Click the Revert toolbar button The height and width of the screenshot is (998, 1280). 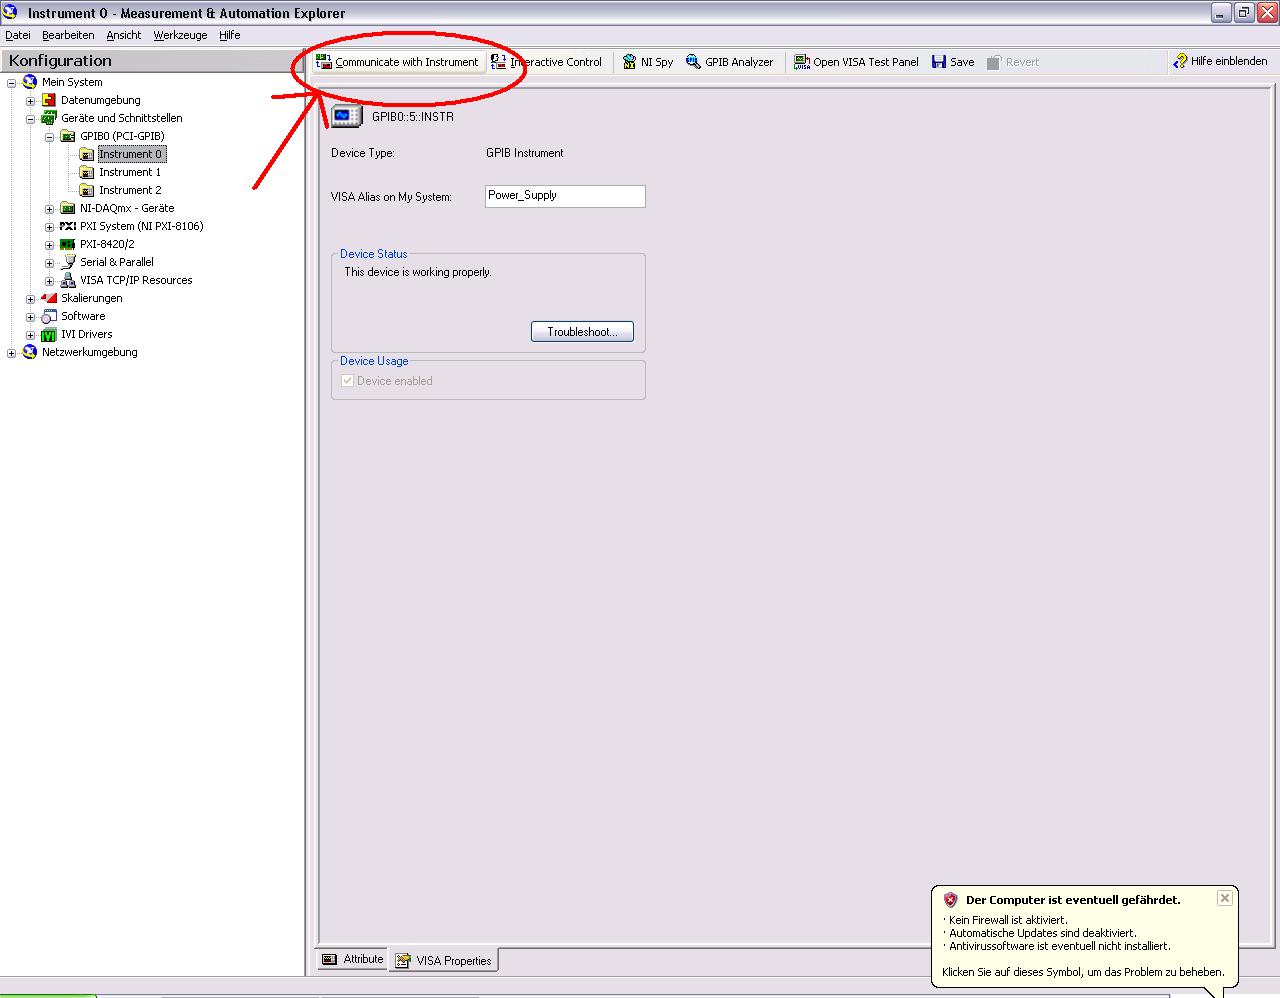coord(1013,62)
